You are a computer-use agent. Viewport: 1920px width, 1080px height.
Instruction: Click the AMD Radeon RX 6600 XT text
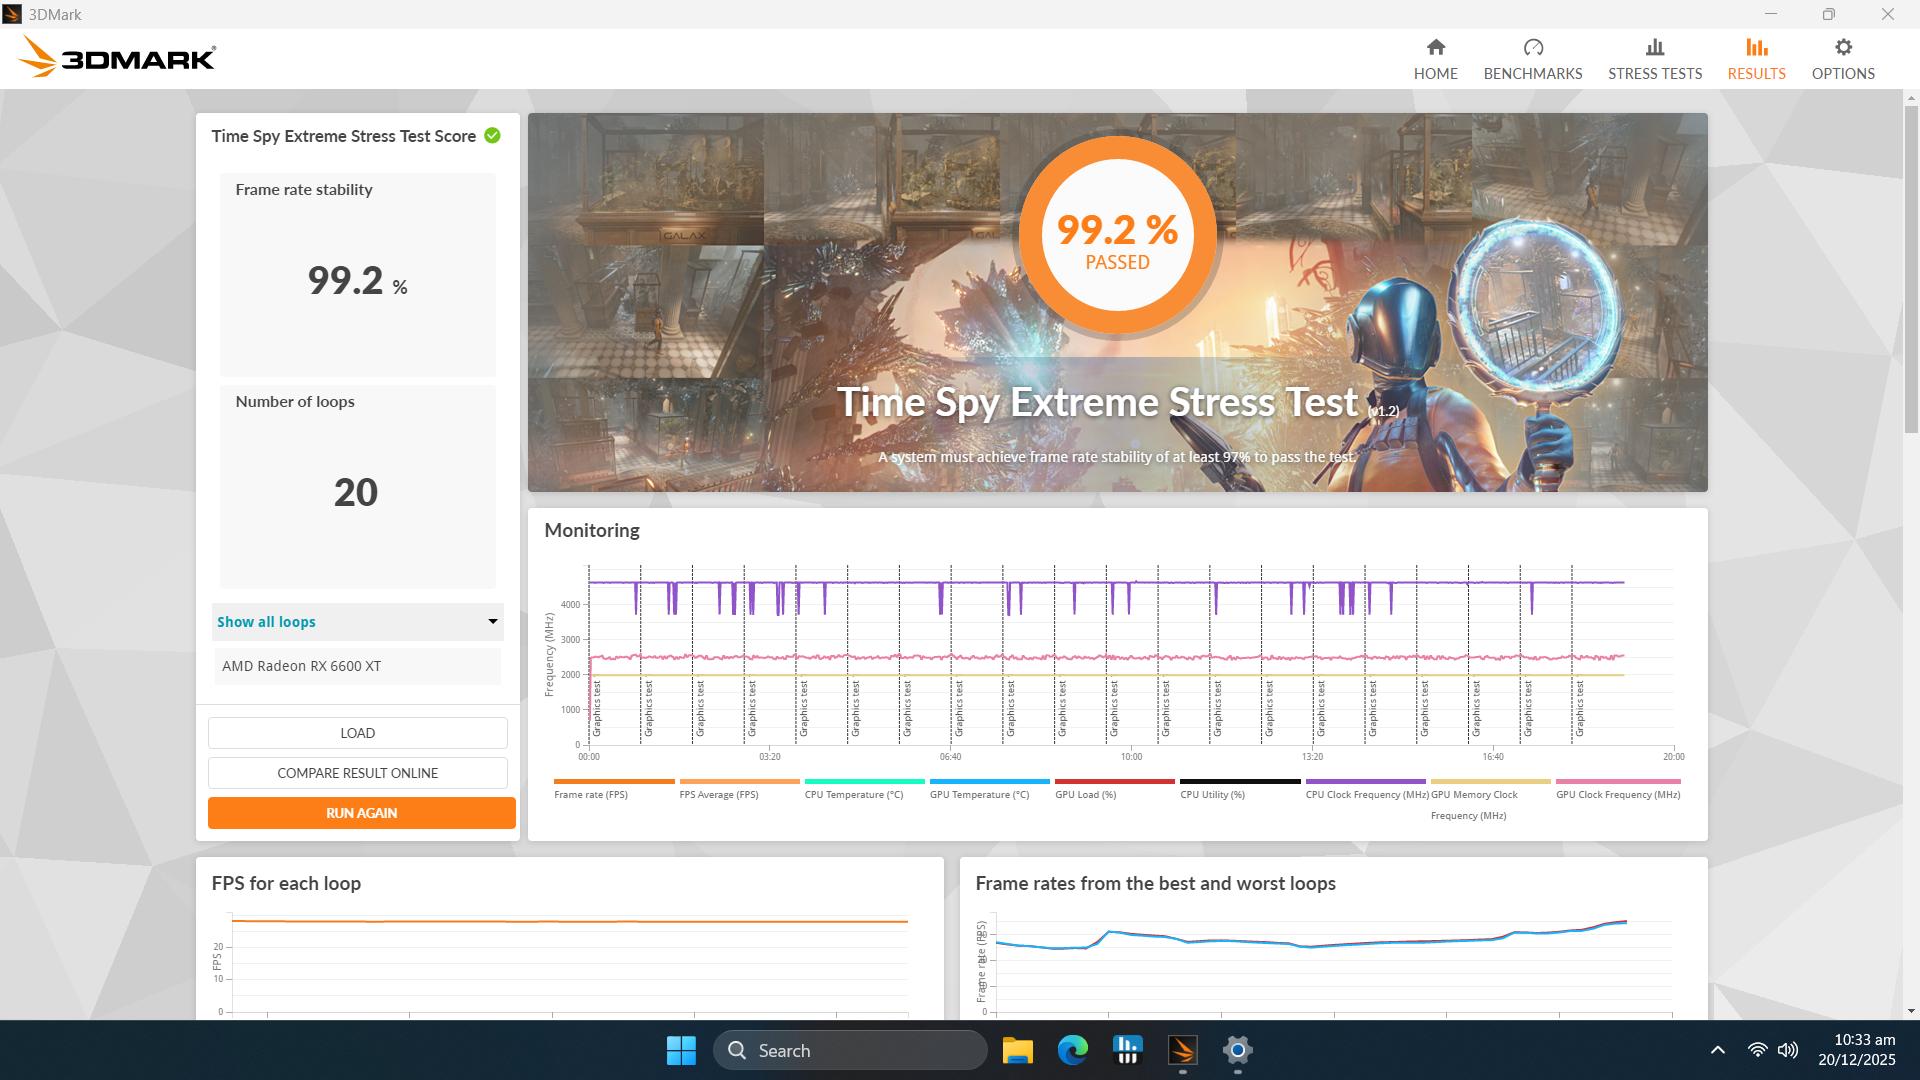click(301, 666)
